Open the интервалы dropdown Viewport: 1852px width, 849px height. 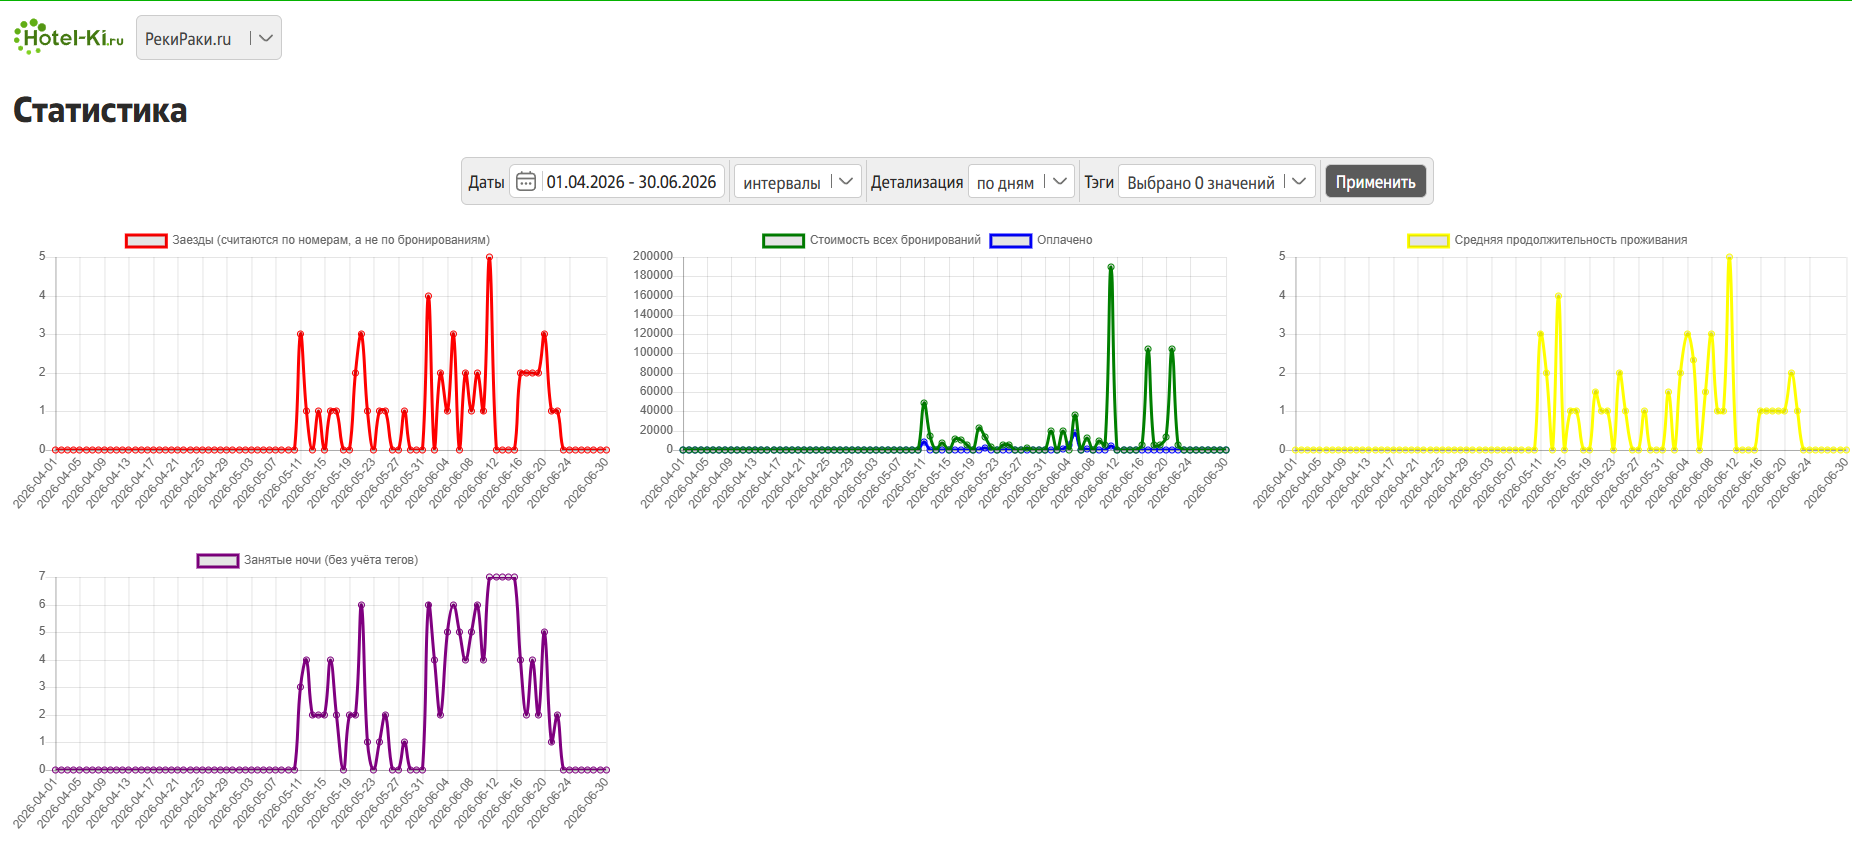(798, 182)
